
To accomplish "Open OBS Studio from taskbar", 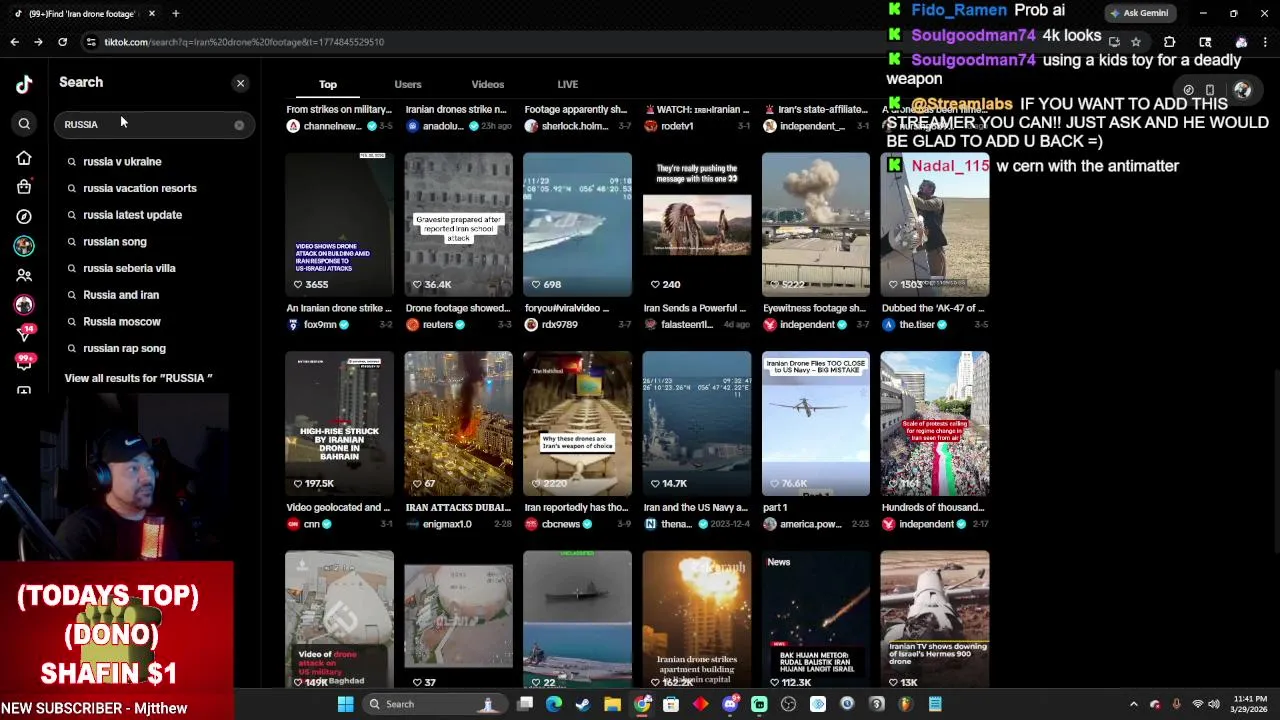I will [x=788, y=704].
